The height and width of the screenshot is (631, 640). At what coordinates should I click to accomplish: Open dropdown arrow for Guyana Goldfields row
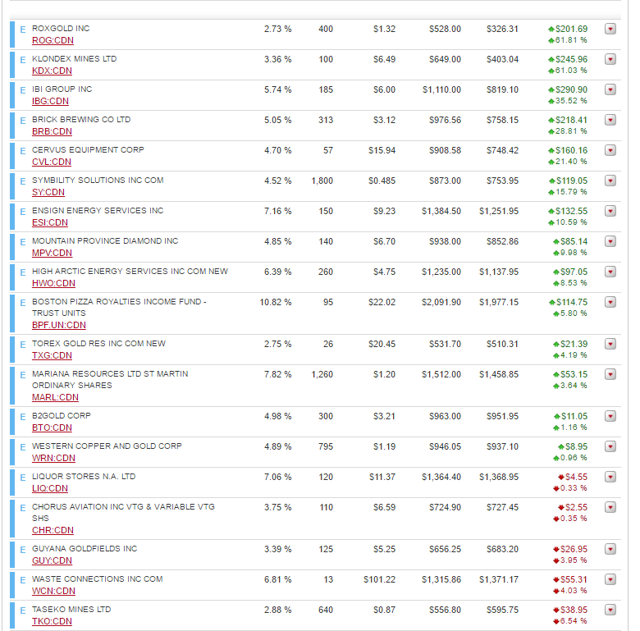click(x=610, y=549)
